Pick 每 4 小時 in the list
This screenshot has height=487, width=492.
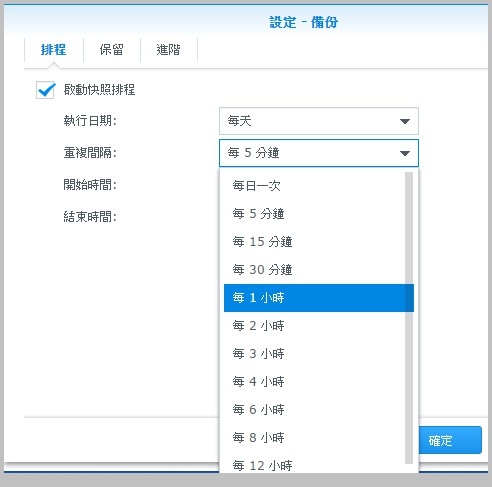tap(319, 382)
